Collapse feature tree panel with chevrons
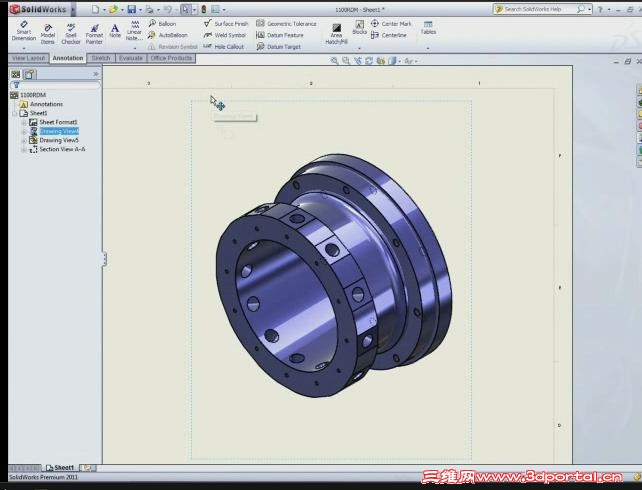642x490 pixels. [x=95, y=74]
